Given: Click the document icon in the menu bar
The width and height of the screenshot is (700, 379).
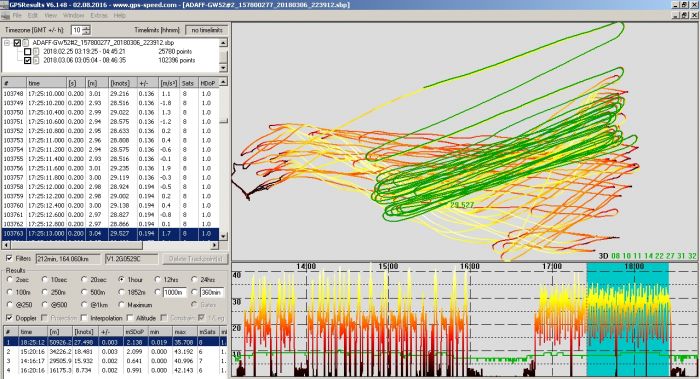Looking at the screenshot, I should click(x=5, y=16).
